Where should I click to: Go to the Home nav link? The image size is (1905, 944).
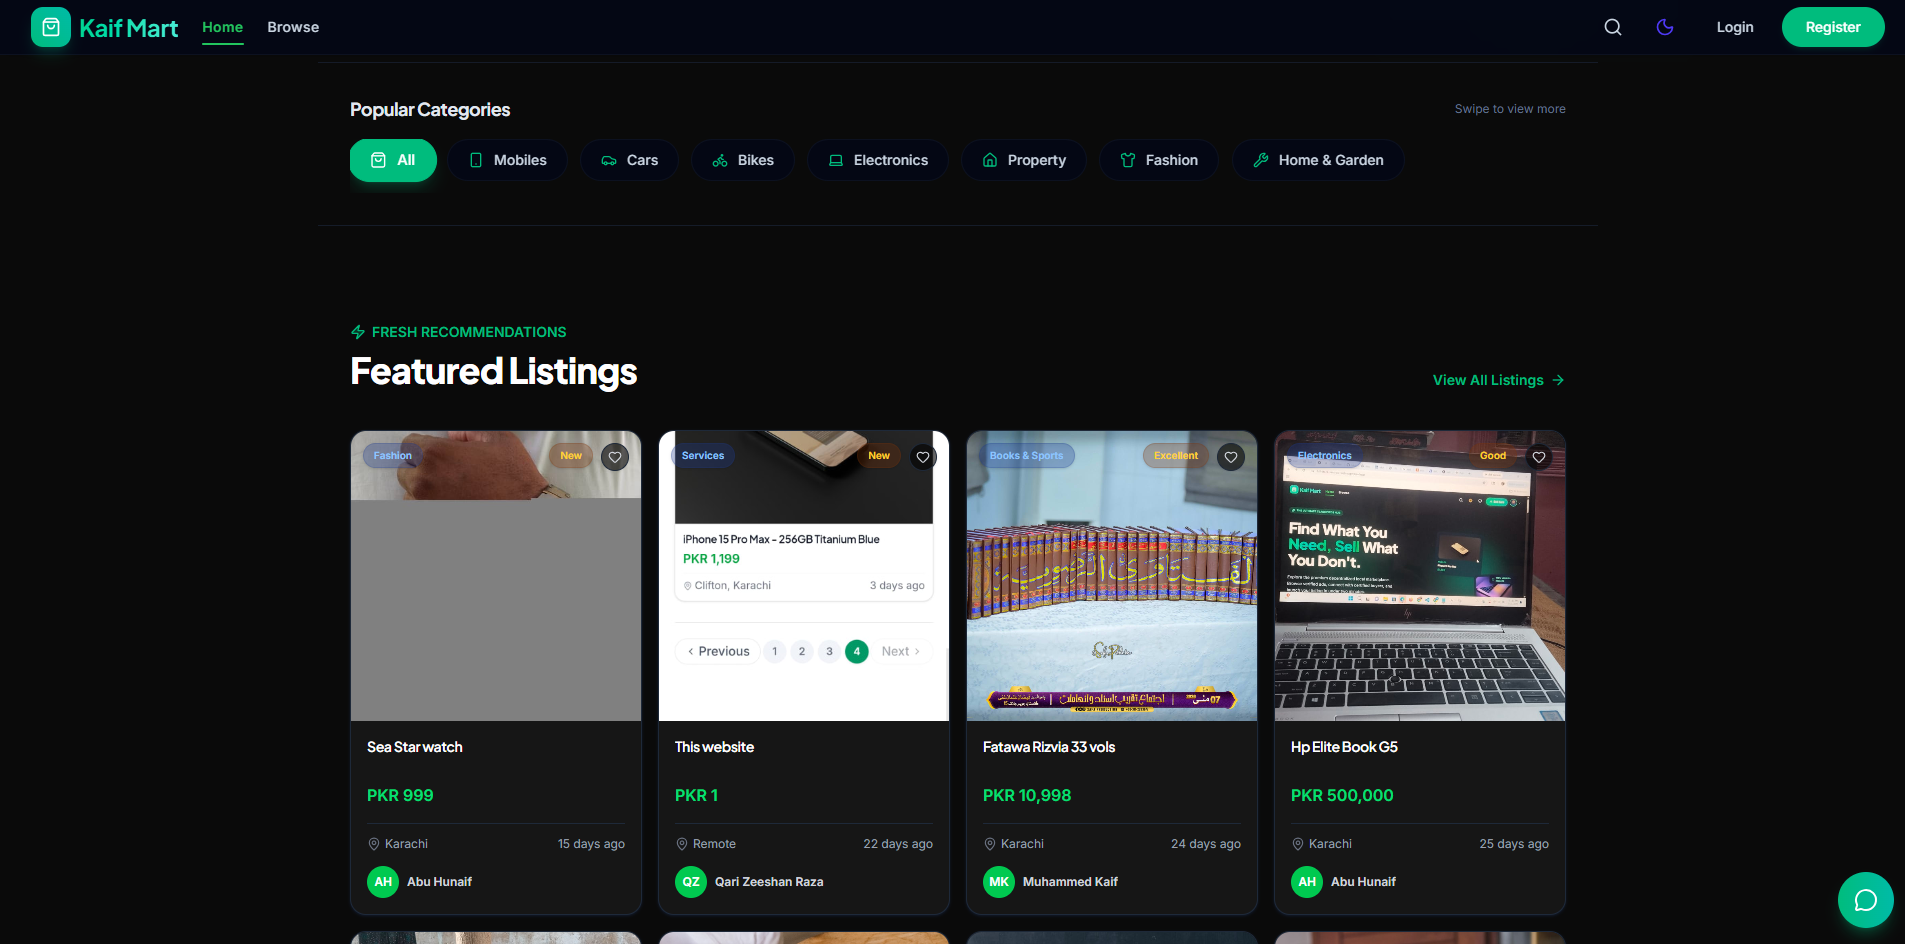222,27
